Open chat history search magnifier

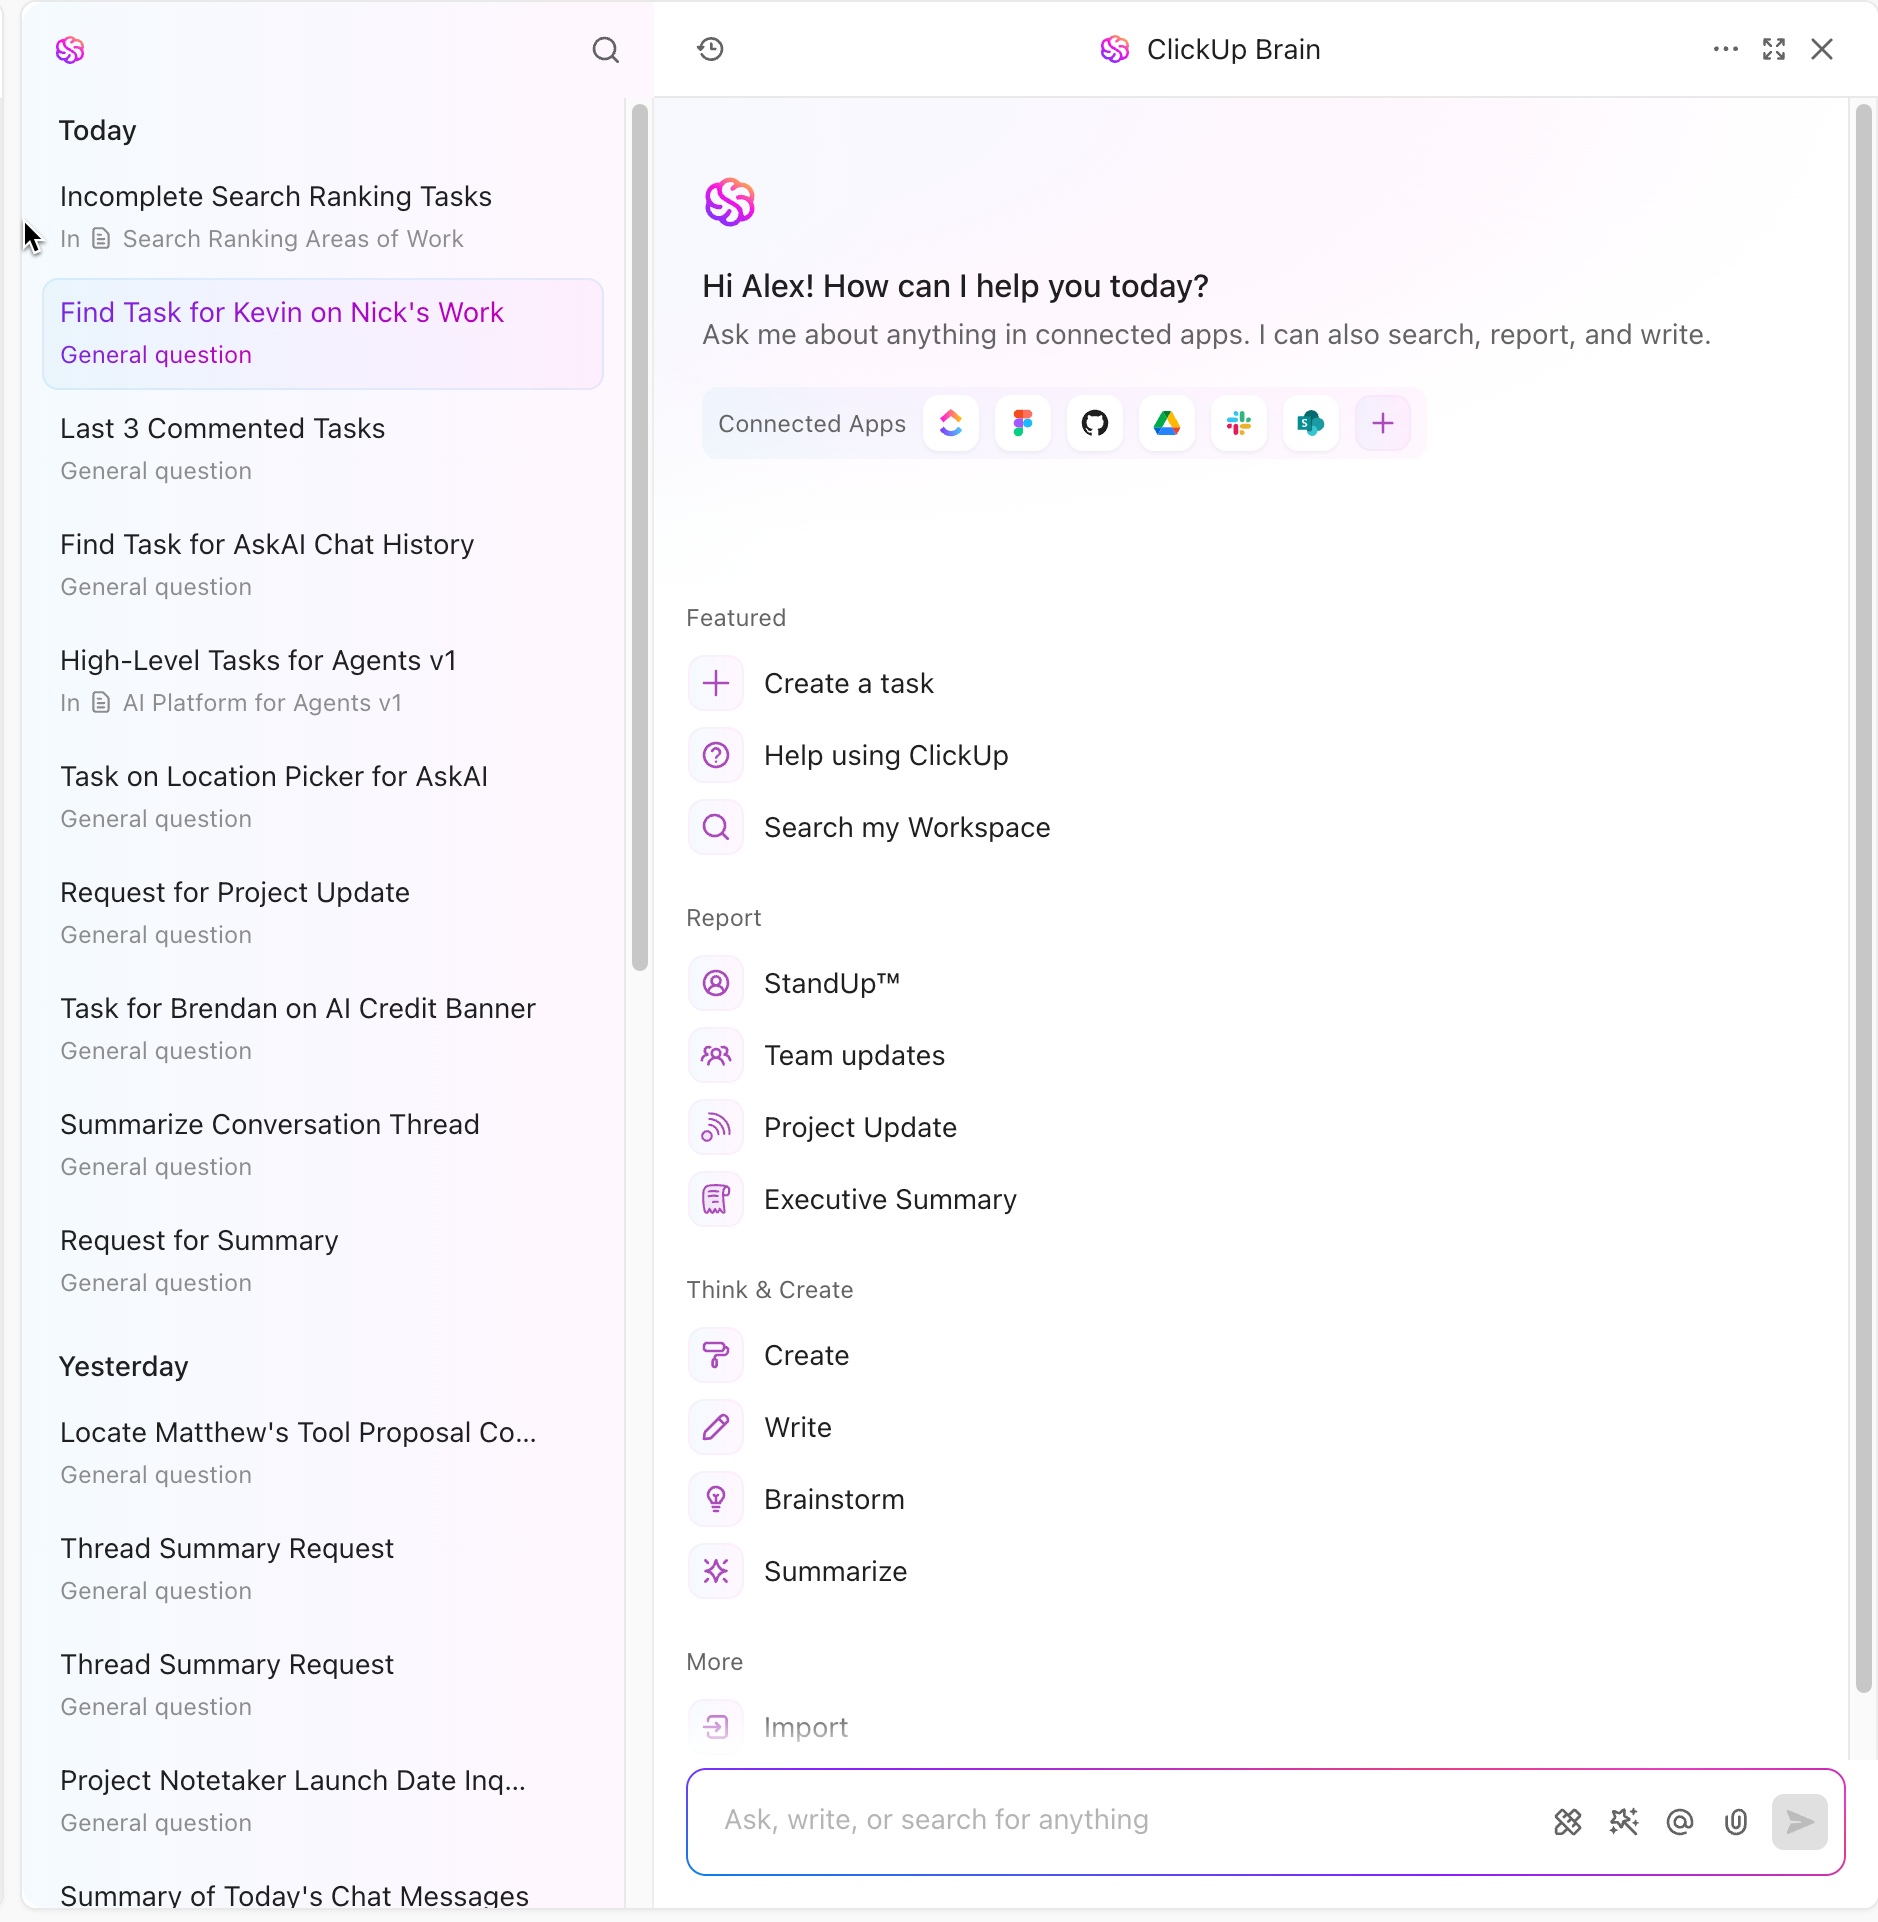(x=606, y=50)
